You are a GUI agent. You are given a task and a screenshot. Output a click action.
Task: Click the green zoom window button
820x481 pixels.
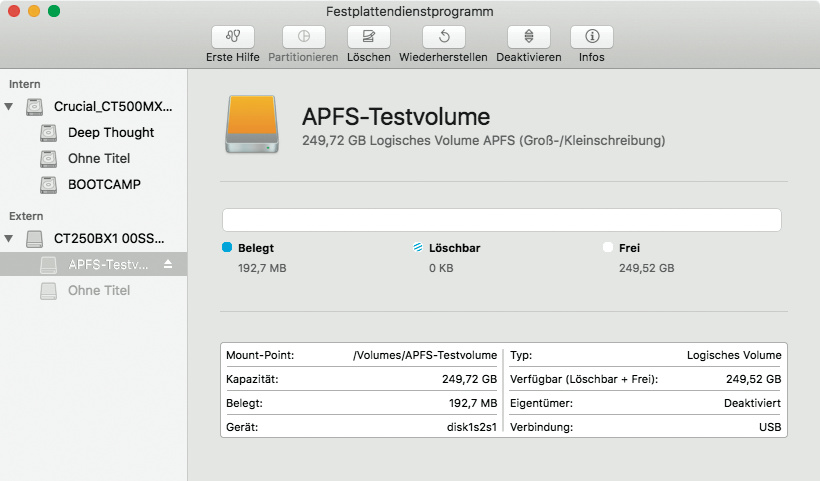pos(54,11)
